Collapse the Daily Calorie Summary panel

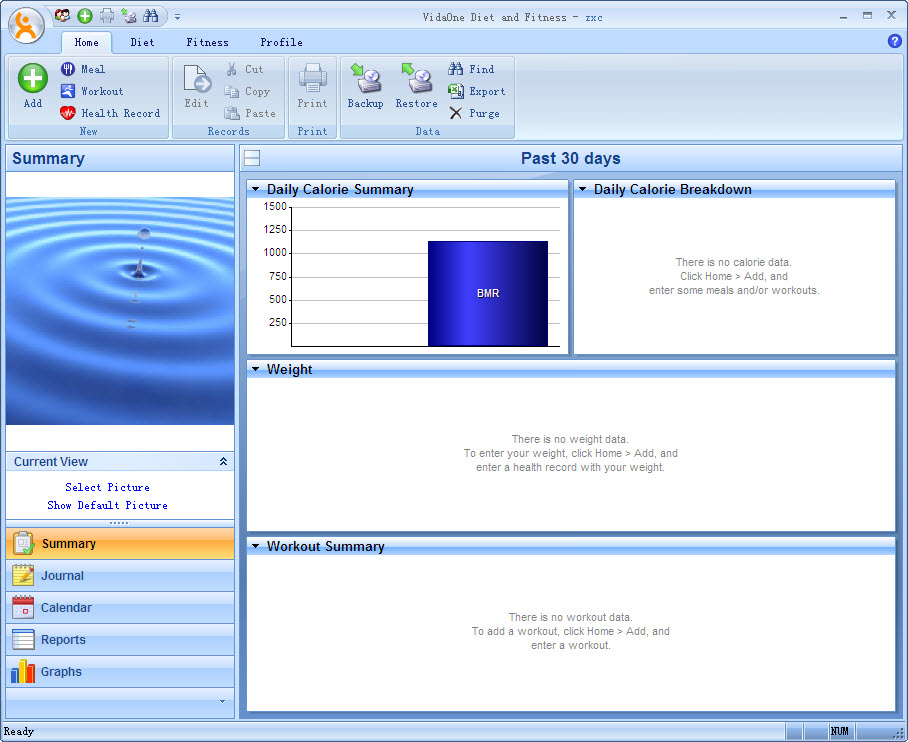[x=256, y=189]
